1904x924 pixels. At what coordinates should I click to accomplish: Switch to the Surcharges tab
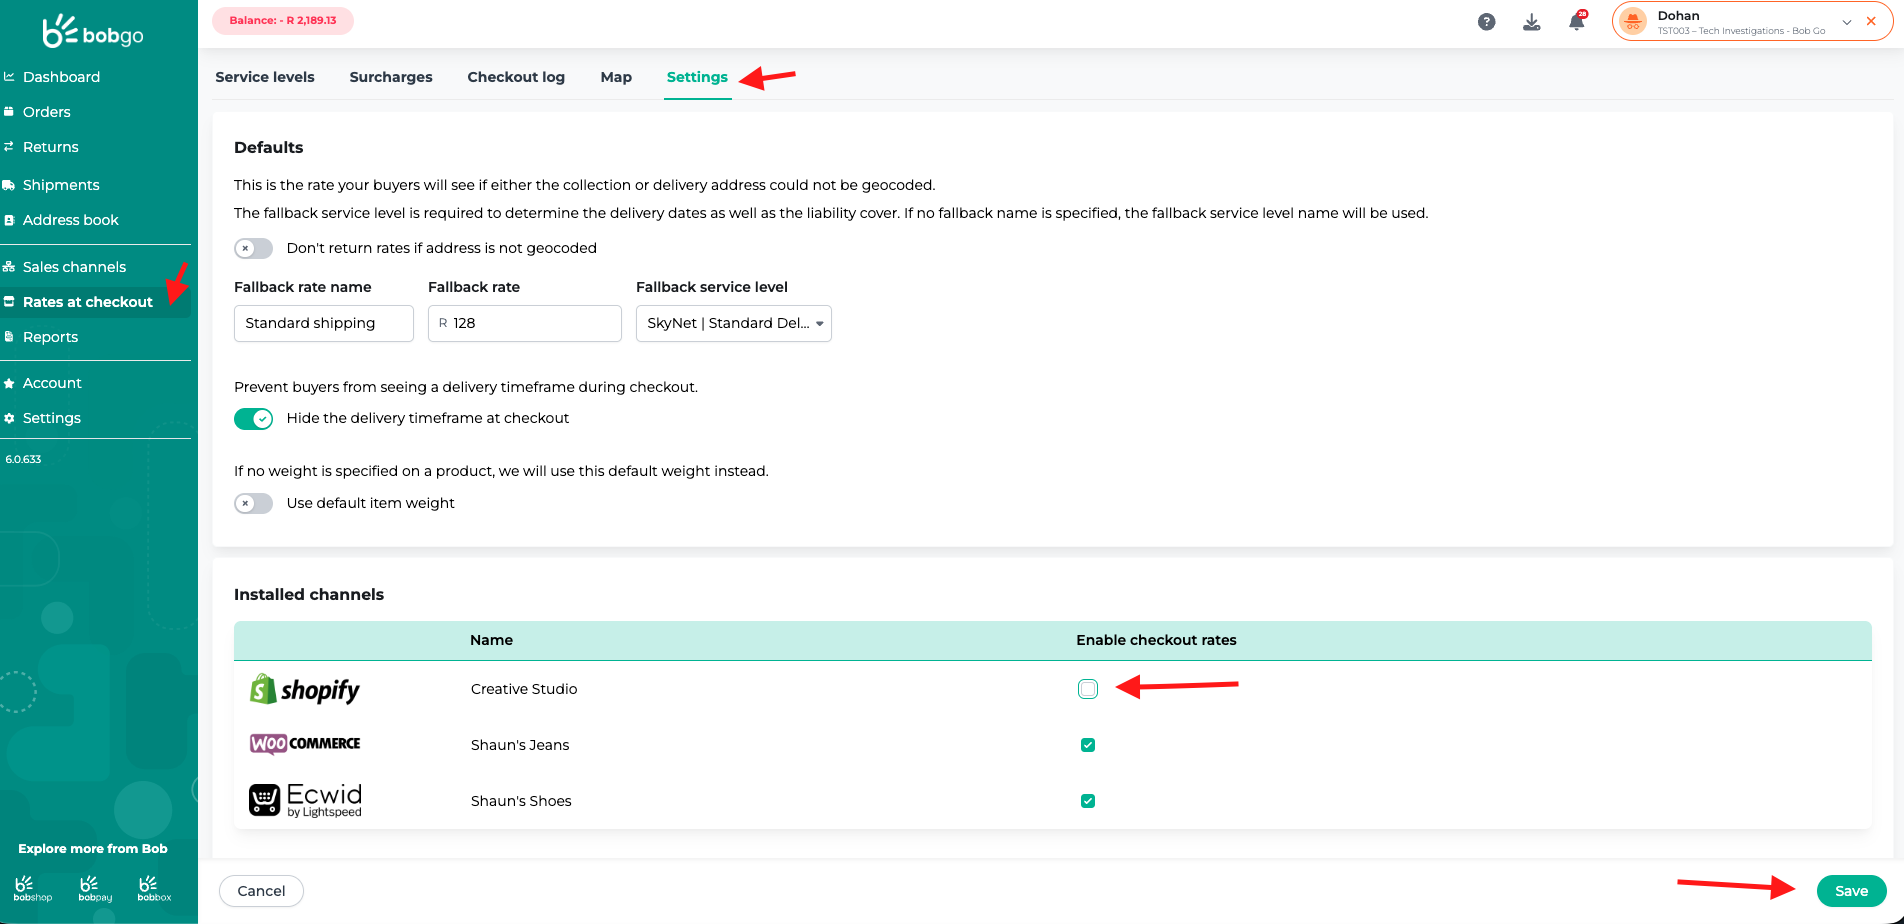pos(391,77)
